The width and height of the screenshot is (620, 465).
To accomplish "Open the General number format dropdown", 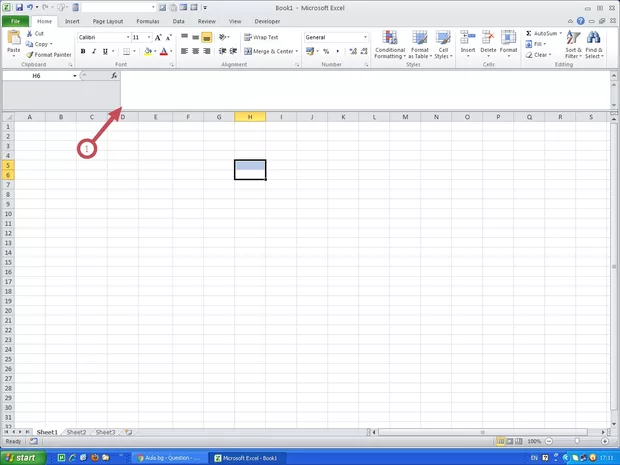I will [x=365, y=38].
